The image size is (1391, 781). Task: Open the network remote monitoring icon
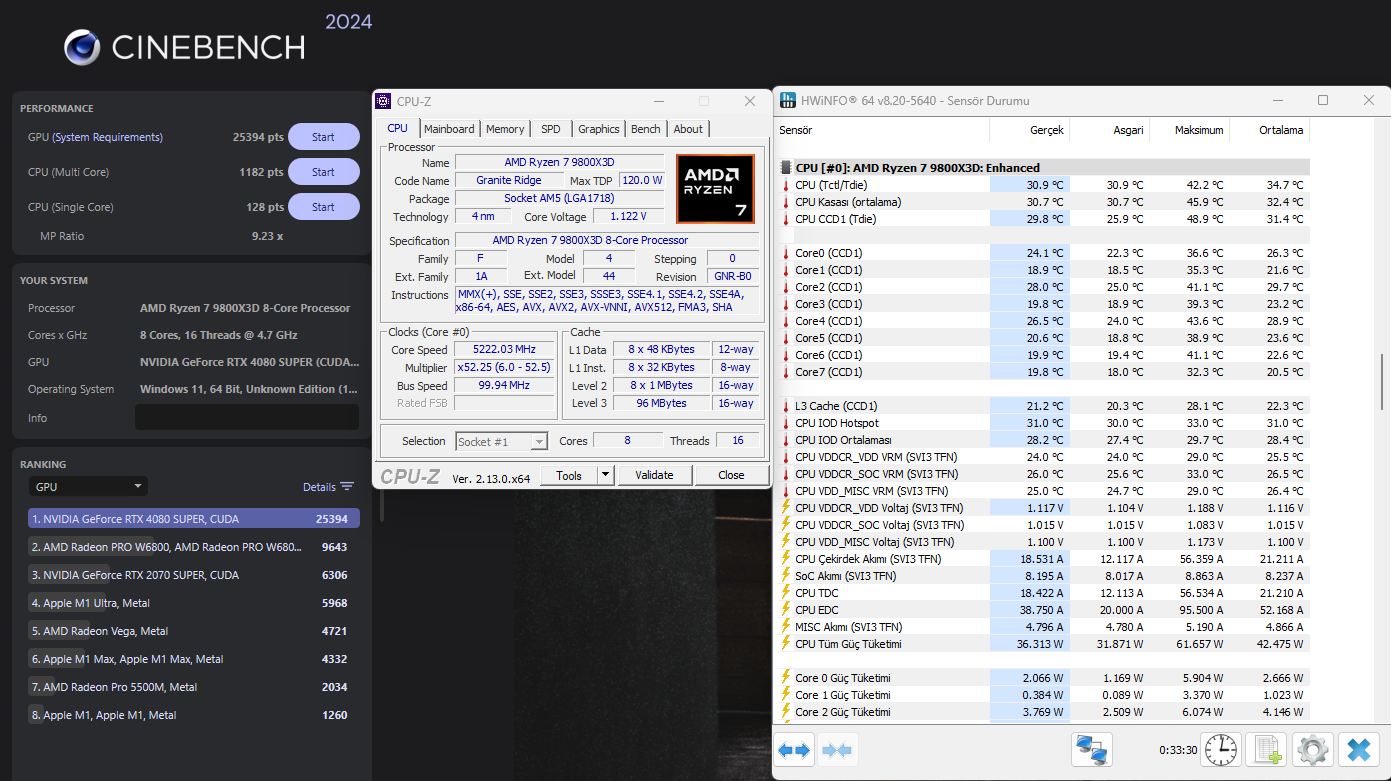click(1092, 750)
